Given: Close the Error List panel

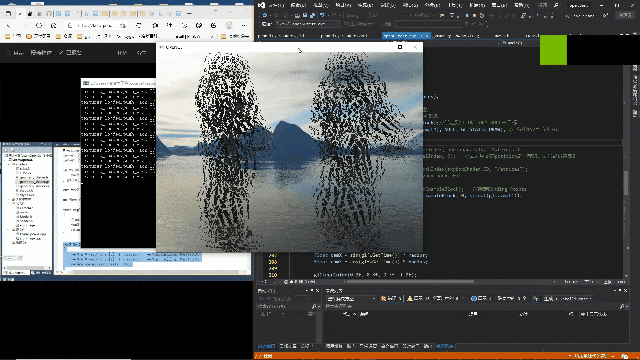Looking at the screenshot, I should point(625,291).
